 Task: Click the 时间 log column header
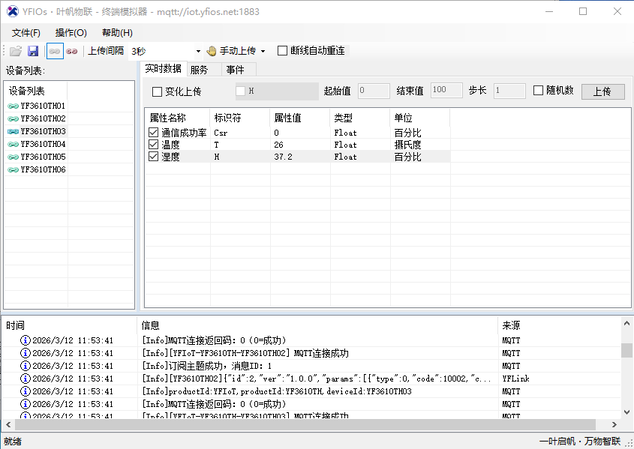pyautogui.click(x=70, y=325)
